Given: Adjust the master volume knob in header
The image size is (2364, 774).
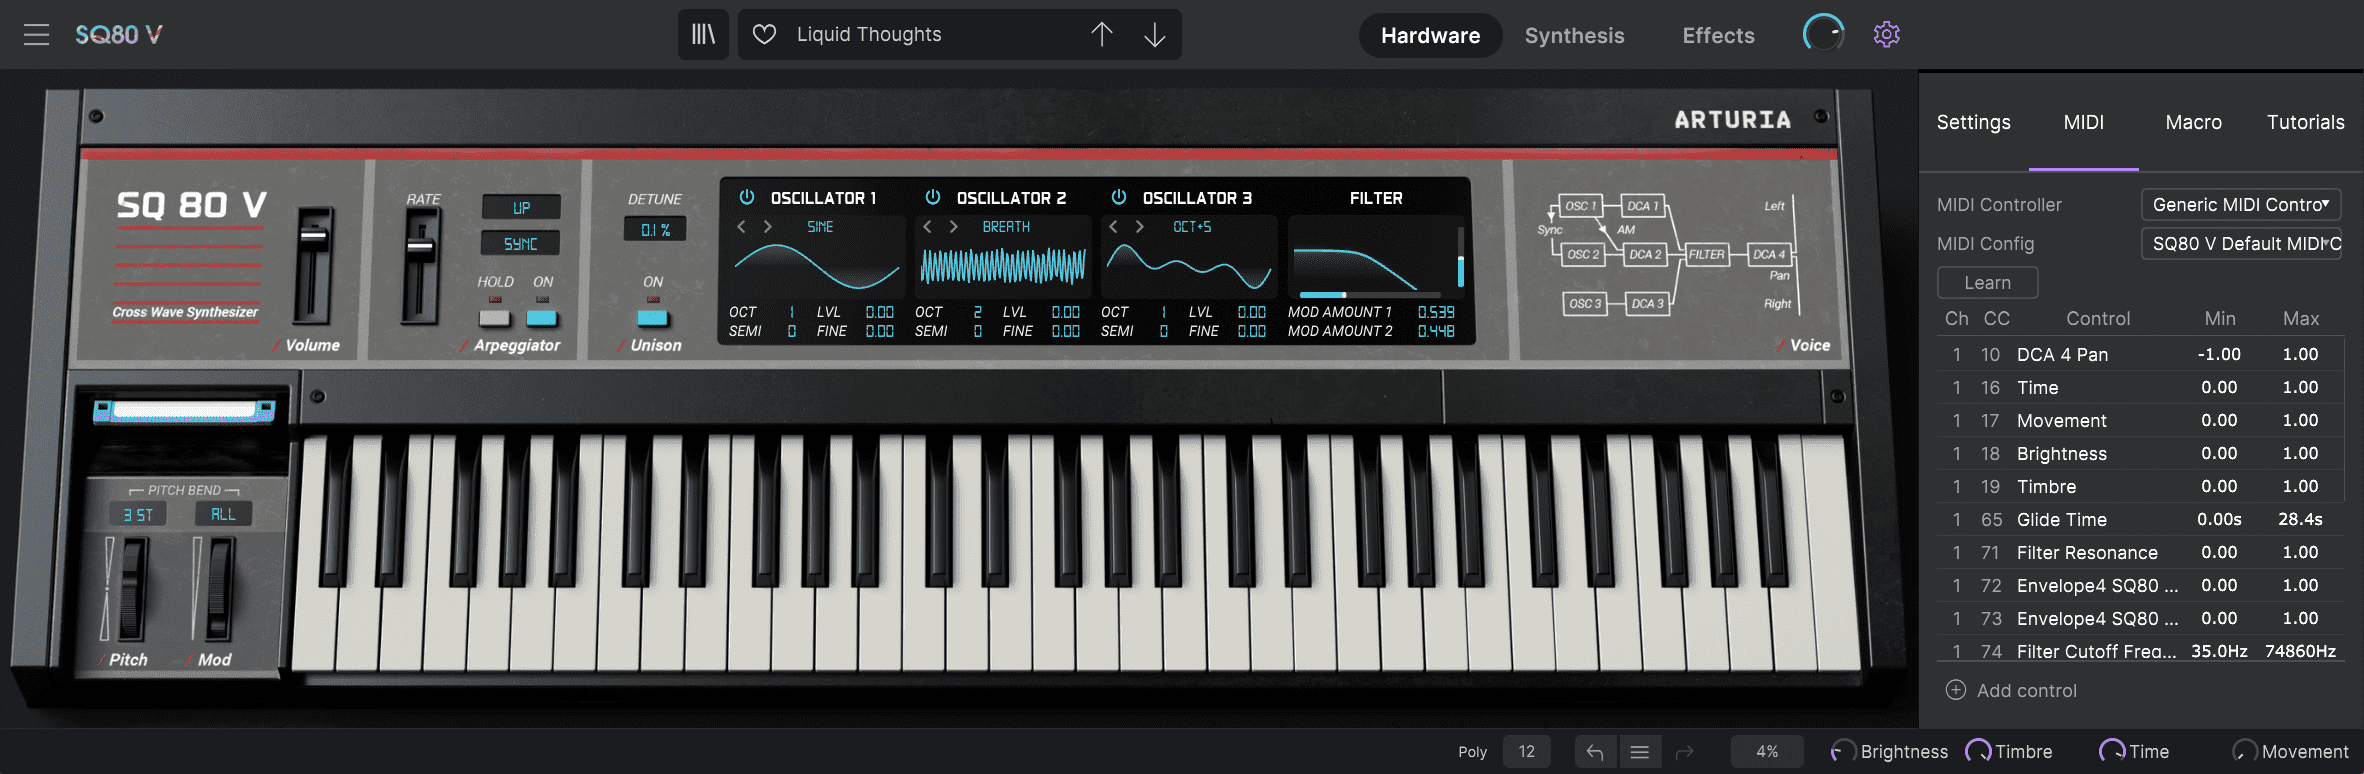Looking at the screenshot, I should [x=1823, y=34].
